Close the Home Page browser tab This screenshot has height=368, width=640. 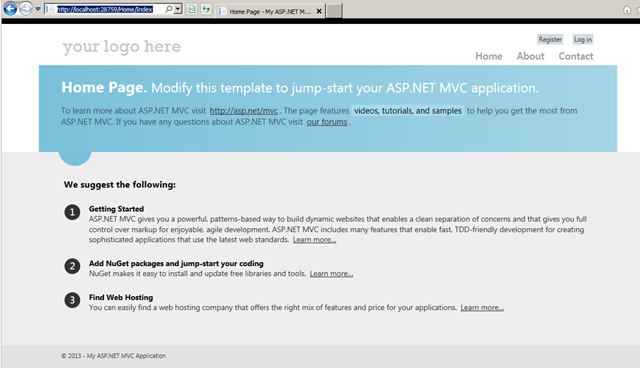pyautogui.click(x=319, y=11)
